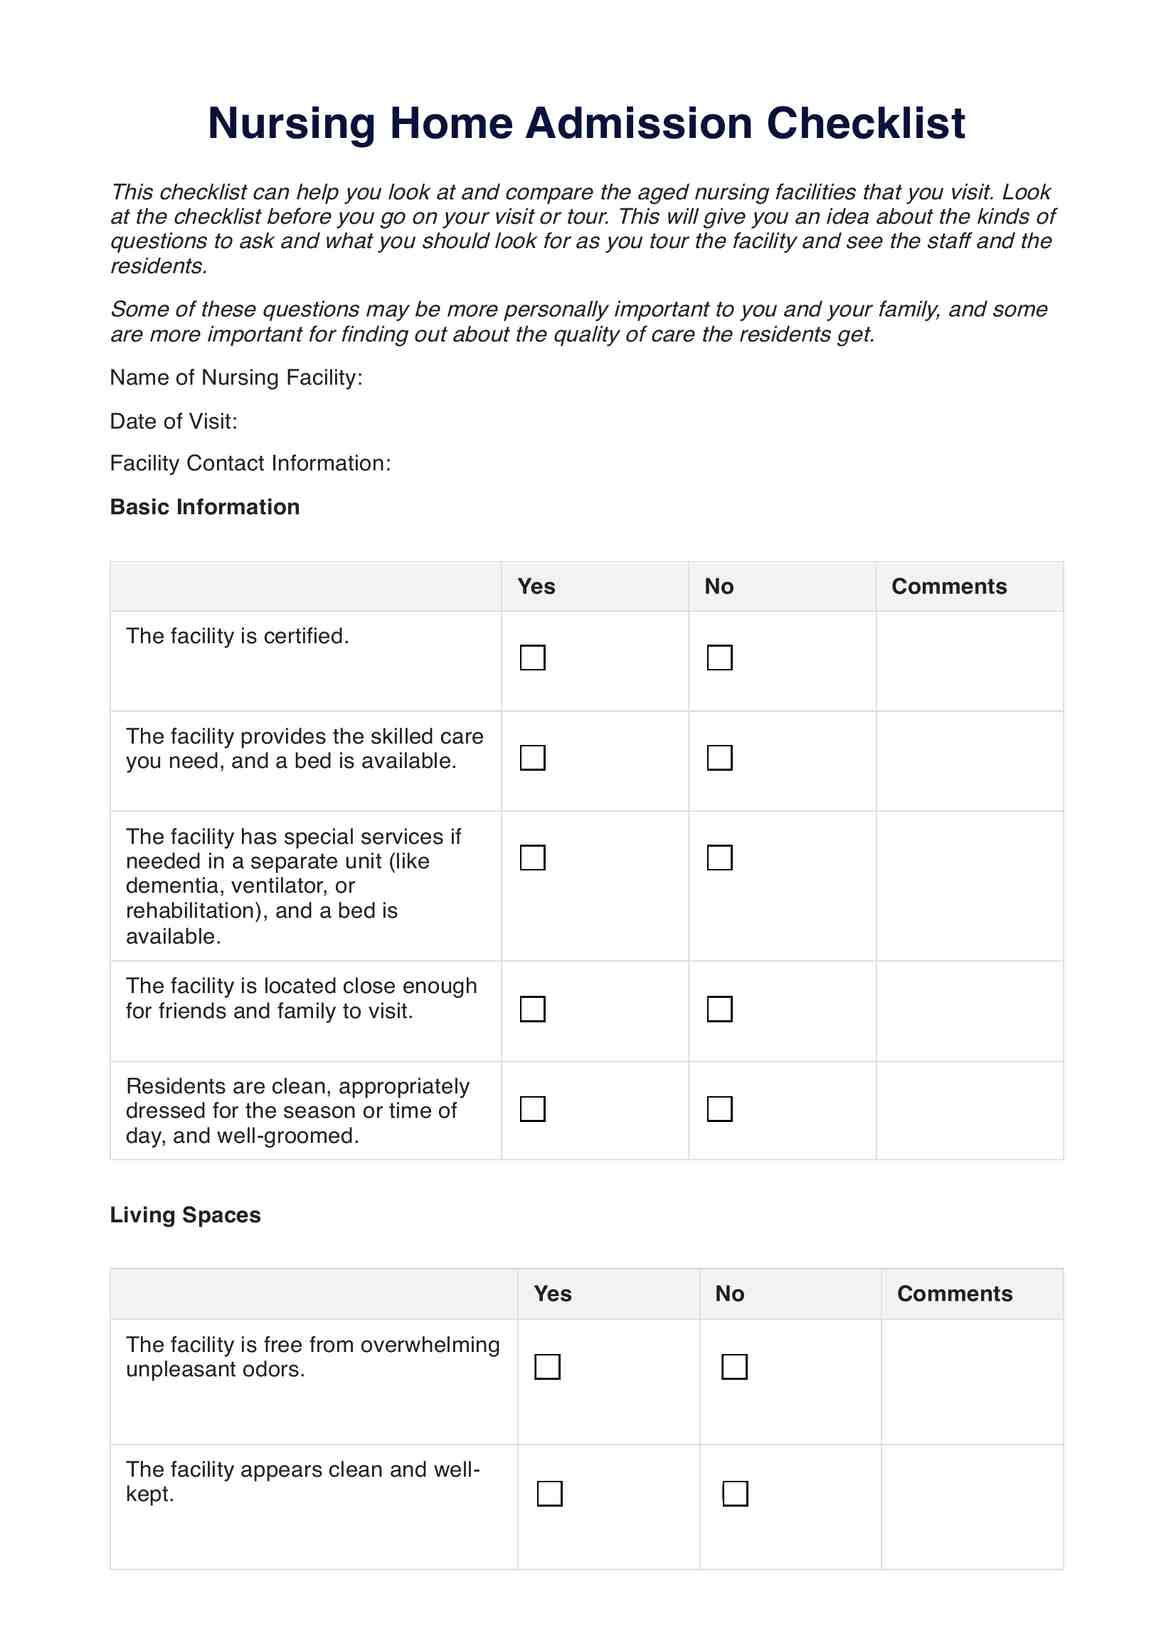Click the Date of Visit field
The height and width of the screenshot is (1630, 1176).
pos(500,422)
